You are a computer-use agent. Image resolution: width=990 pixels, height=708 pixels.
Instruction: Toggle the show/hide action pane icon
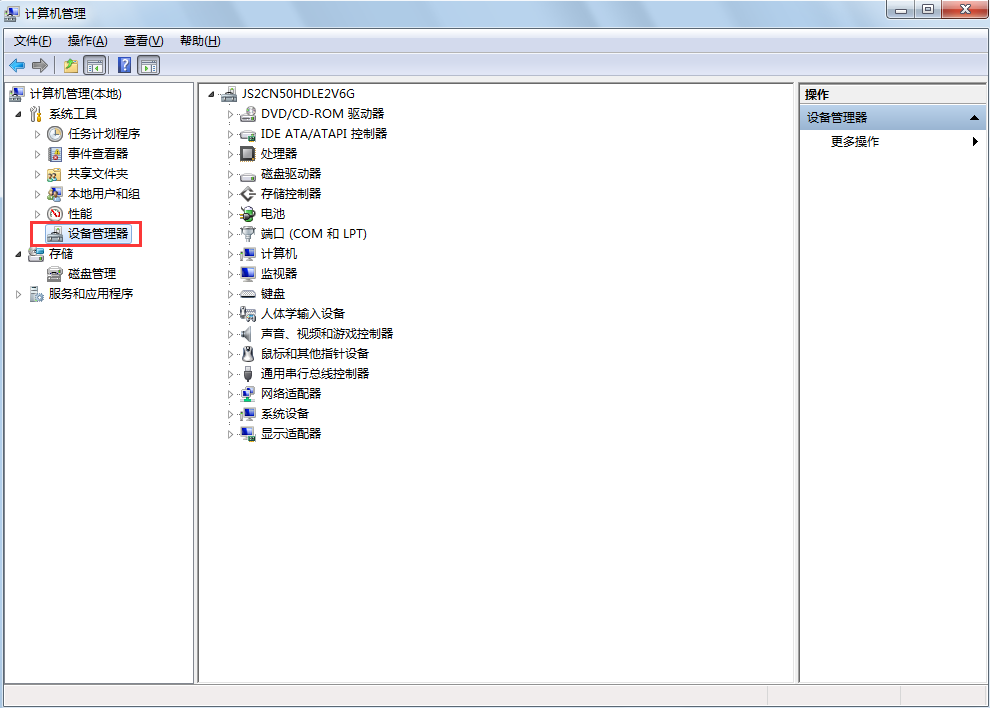[149, 66]
